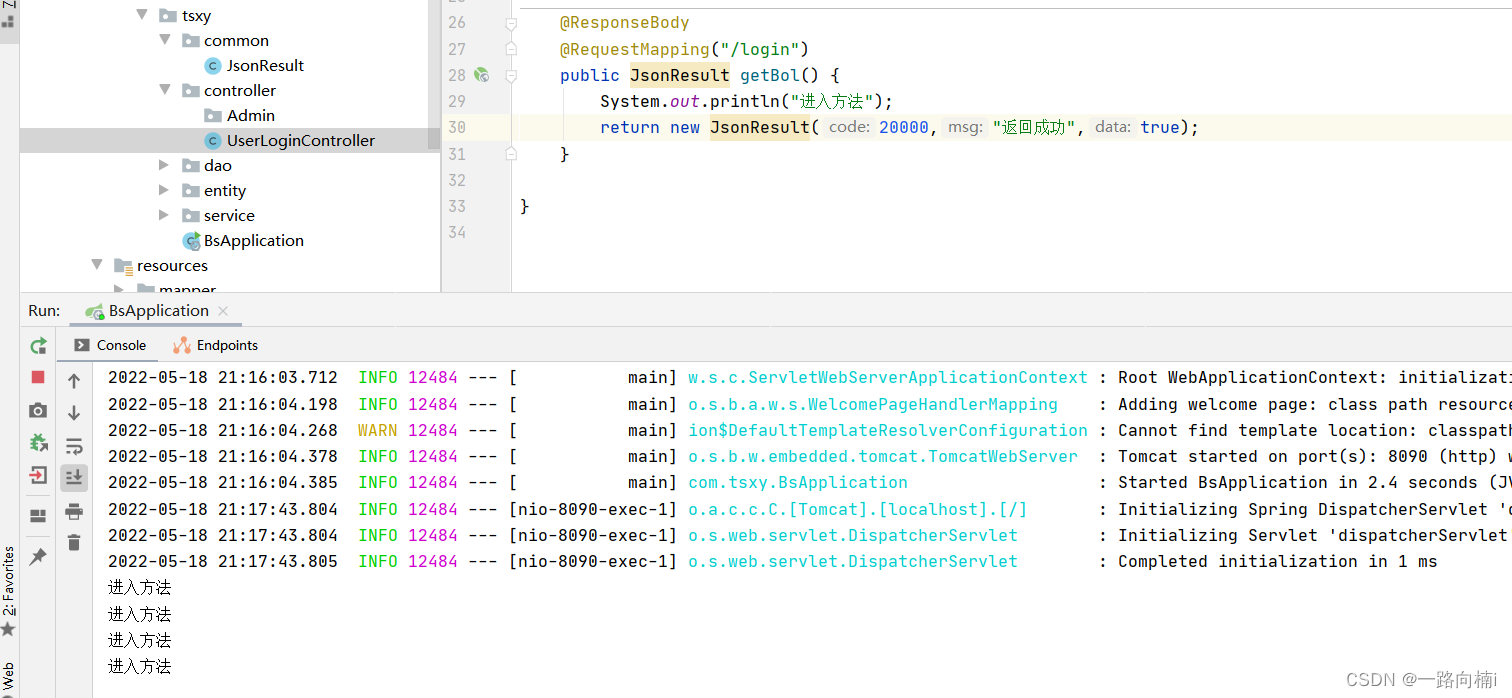Stop the running BsApplication process
The height and width of the screenshot is (698, 1512).
[x=38, y=377]
